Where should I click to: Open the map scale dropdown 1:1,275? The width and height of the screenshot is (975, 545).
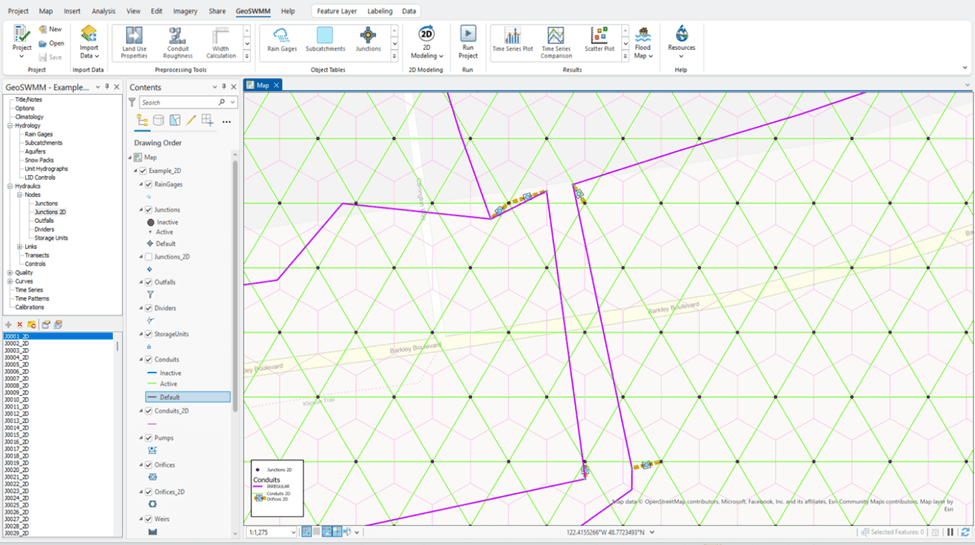pyautogui.click(x=292, y=532)
